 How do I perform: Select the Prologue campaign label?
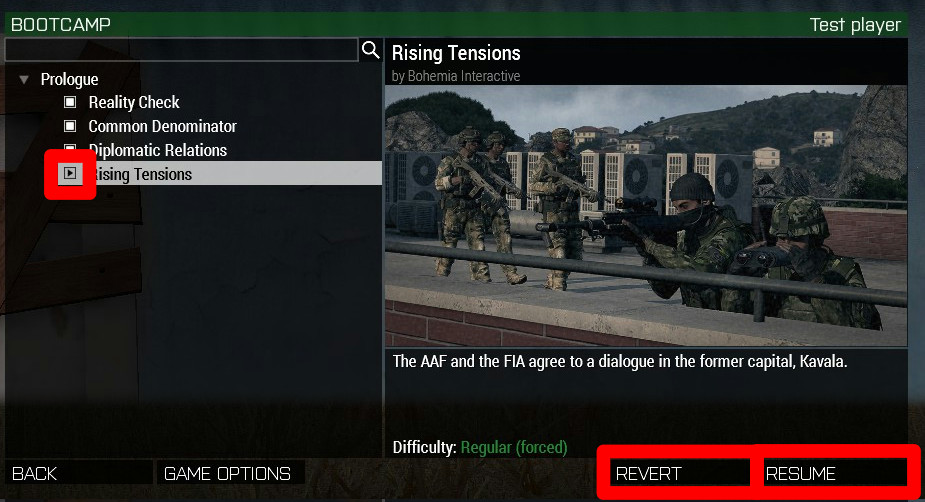(69, 79)
